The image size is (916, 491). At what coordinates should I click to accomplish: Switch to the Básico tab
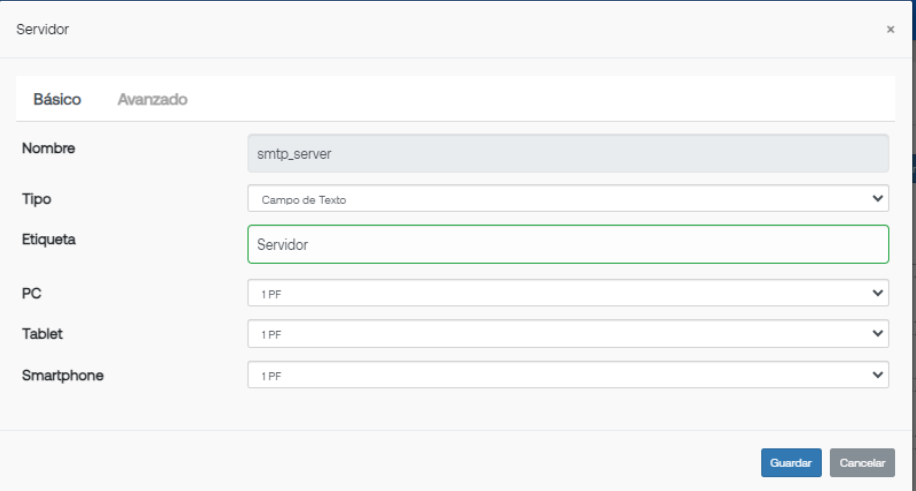pos(57,99)
